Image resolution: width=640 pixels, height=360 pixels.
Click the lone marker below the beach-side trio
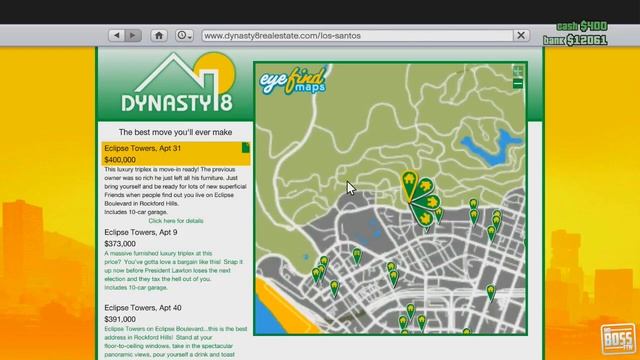(335, 287)
